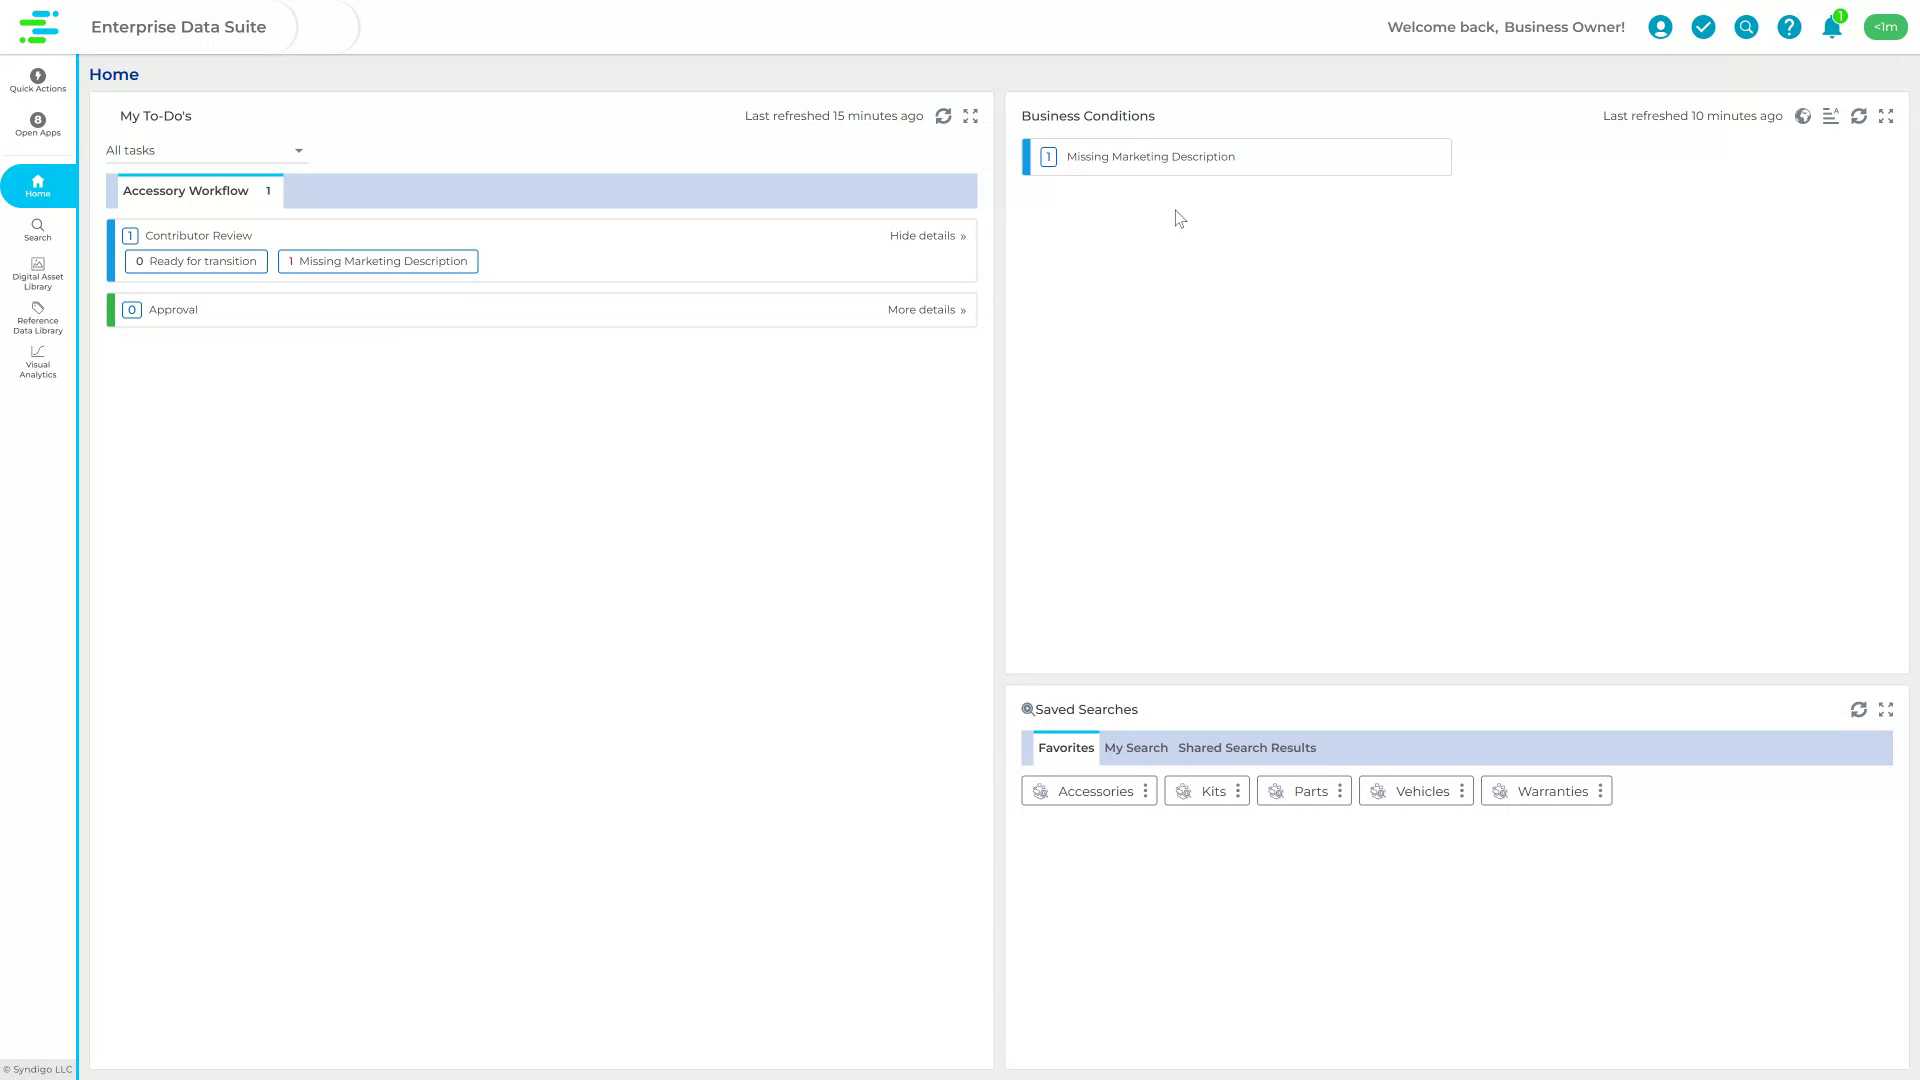Image resolution: width=1920 pixels, height=1080 pixels.
Task: Open the Reference Data Library
Action: pyautogui.click(x=37, y=318)
